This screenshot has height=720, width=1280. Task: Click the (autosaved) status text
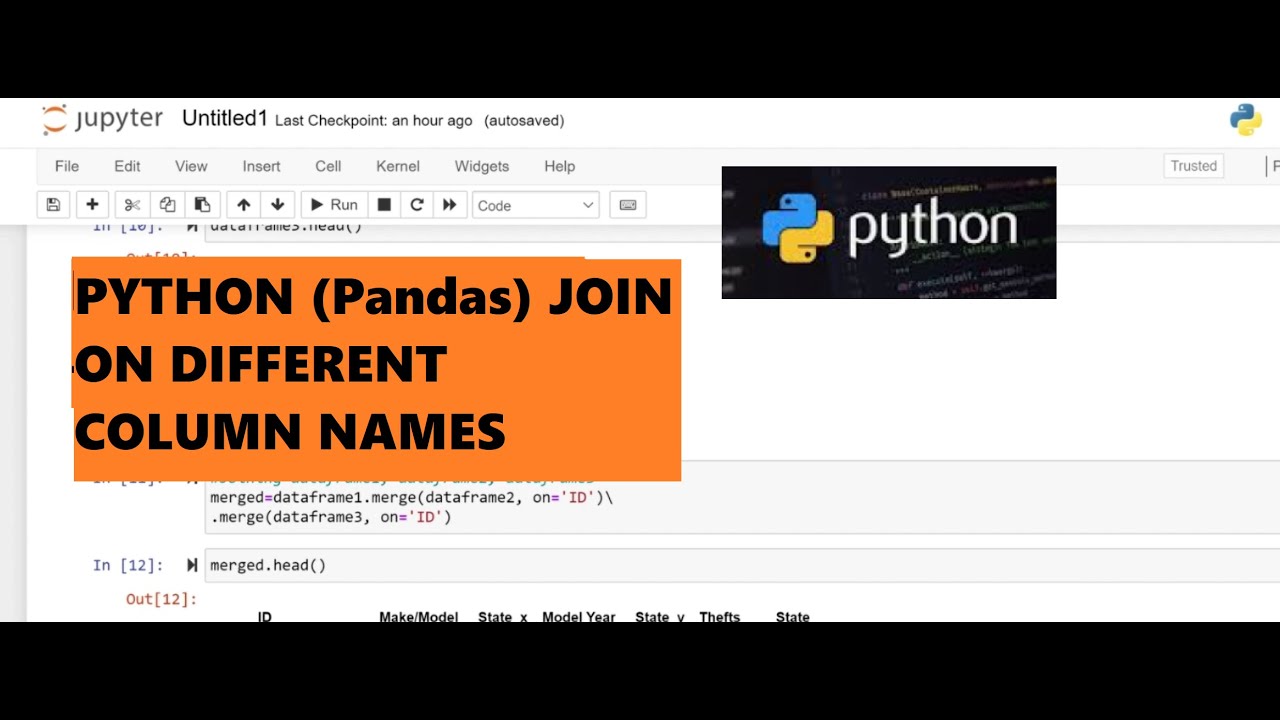point(524,121)
